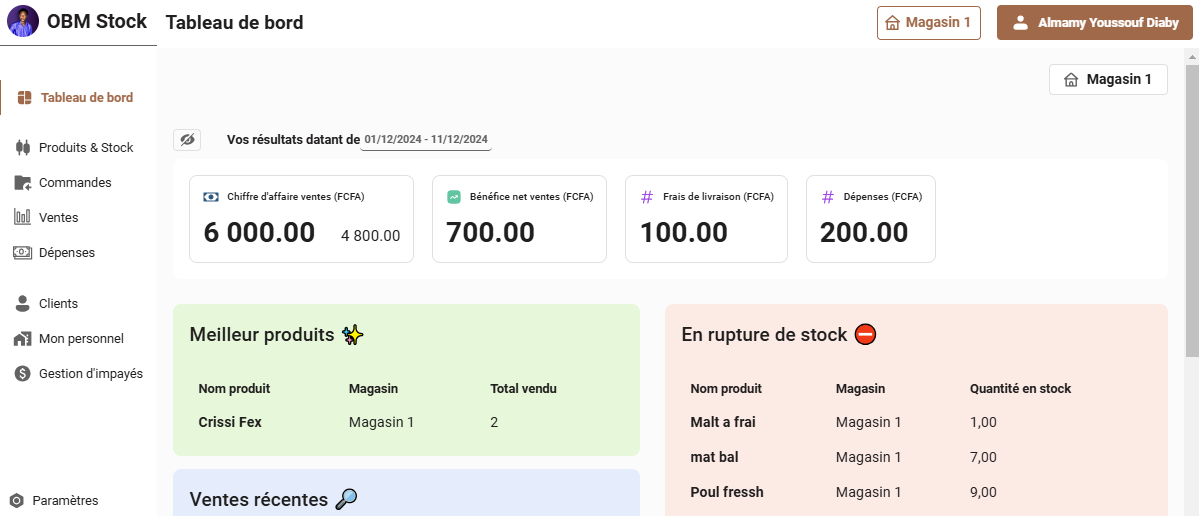Select the Ventes bar chart icon
Viewport: 1199px width, 516px height.
[x=22, y=217]
